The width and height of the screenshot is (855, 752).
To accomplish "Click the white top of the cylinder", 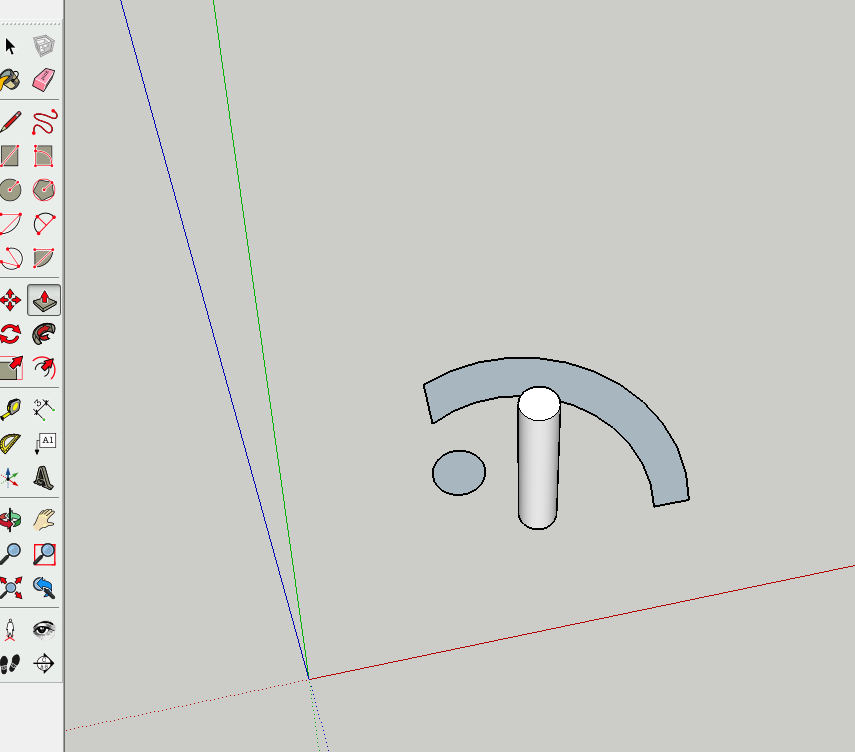I will [x=539, y=404].
